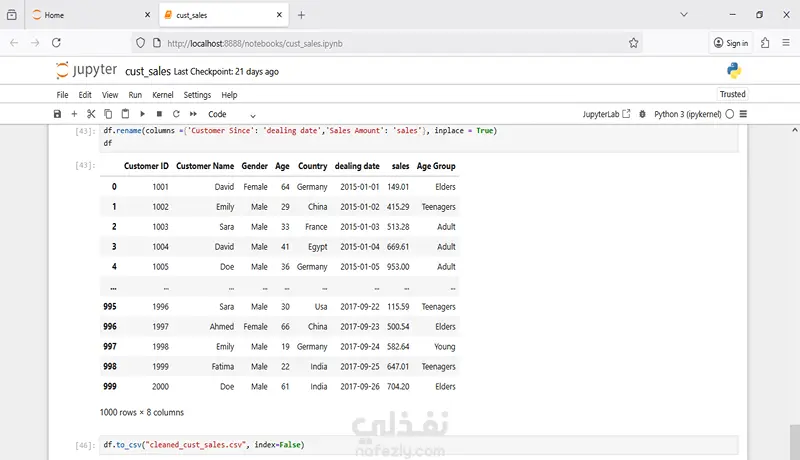Click the shield tracking protection icon
Screen dimensions: 800x460
(x=140, y=43)
